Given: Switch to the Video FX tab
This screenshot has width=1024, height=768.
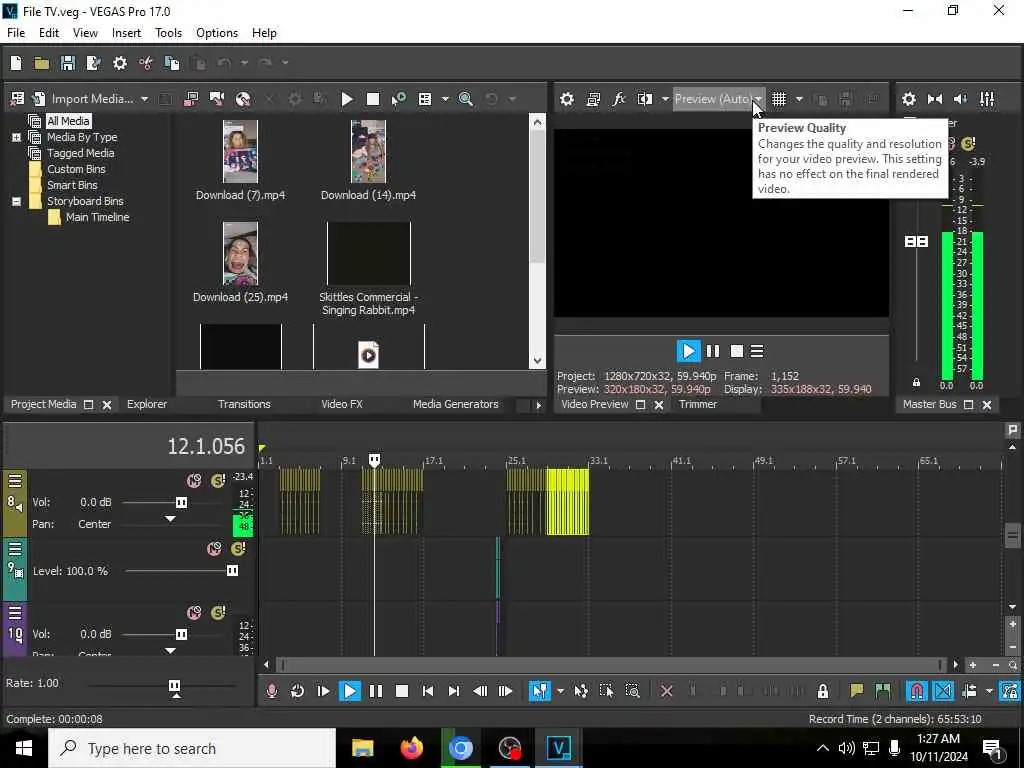Looking at the screenshot, I should (x=342, y=404).
